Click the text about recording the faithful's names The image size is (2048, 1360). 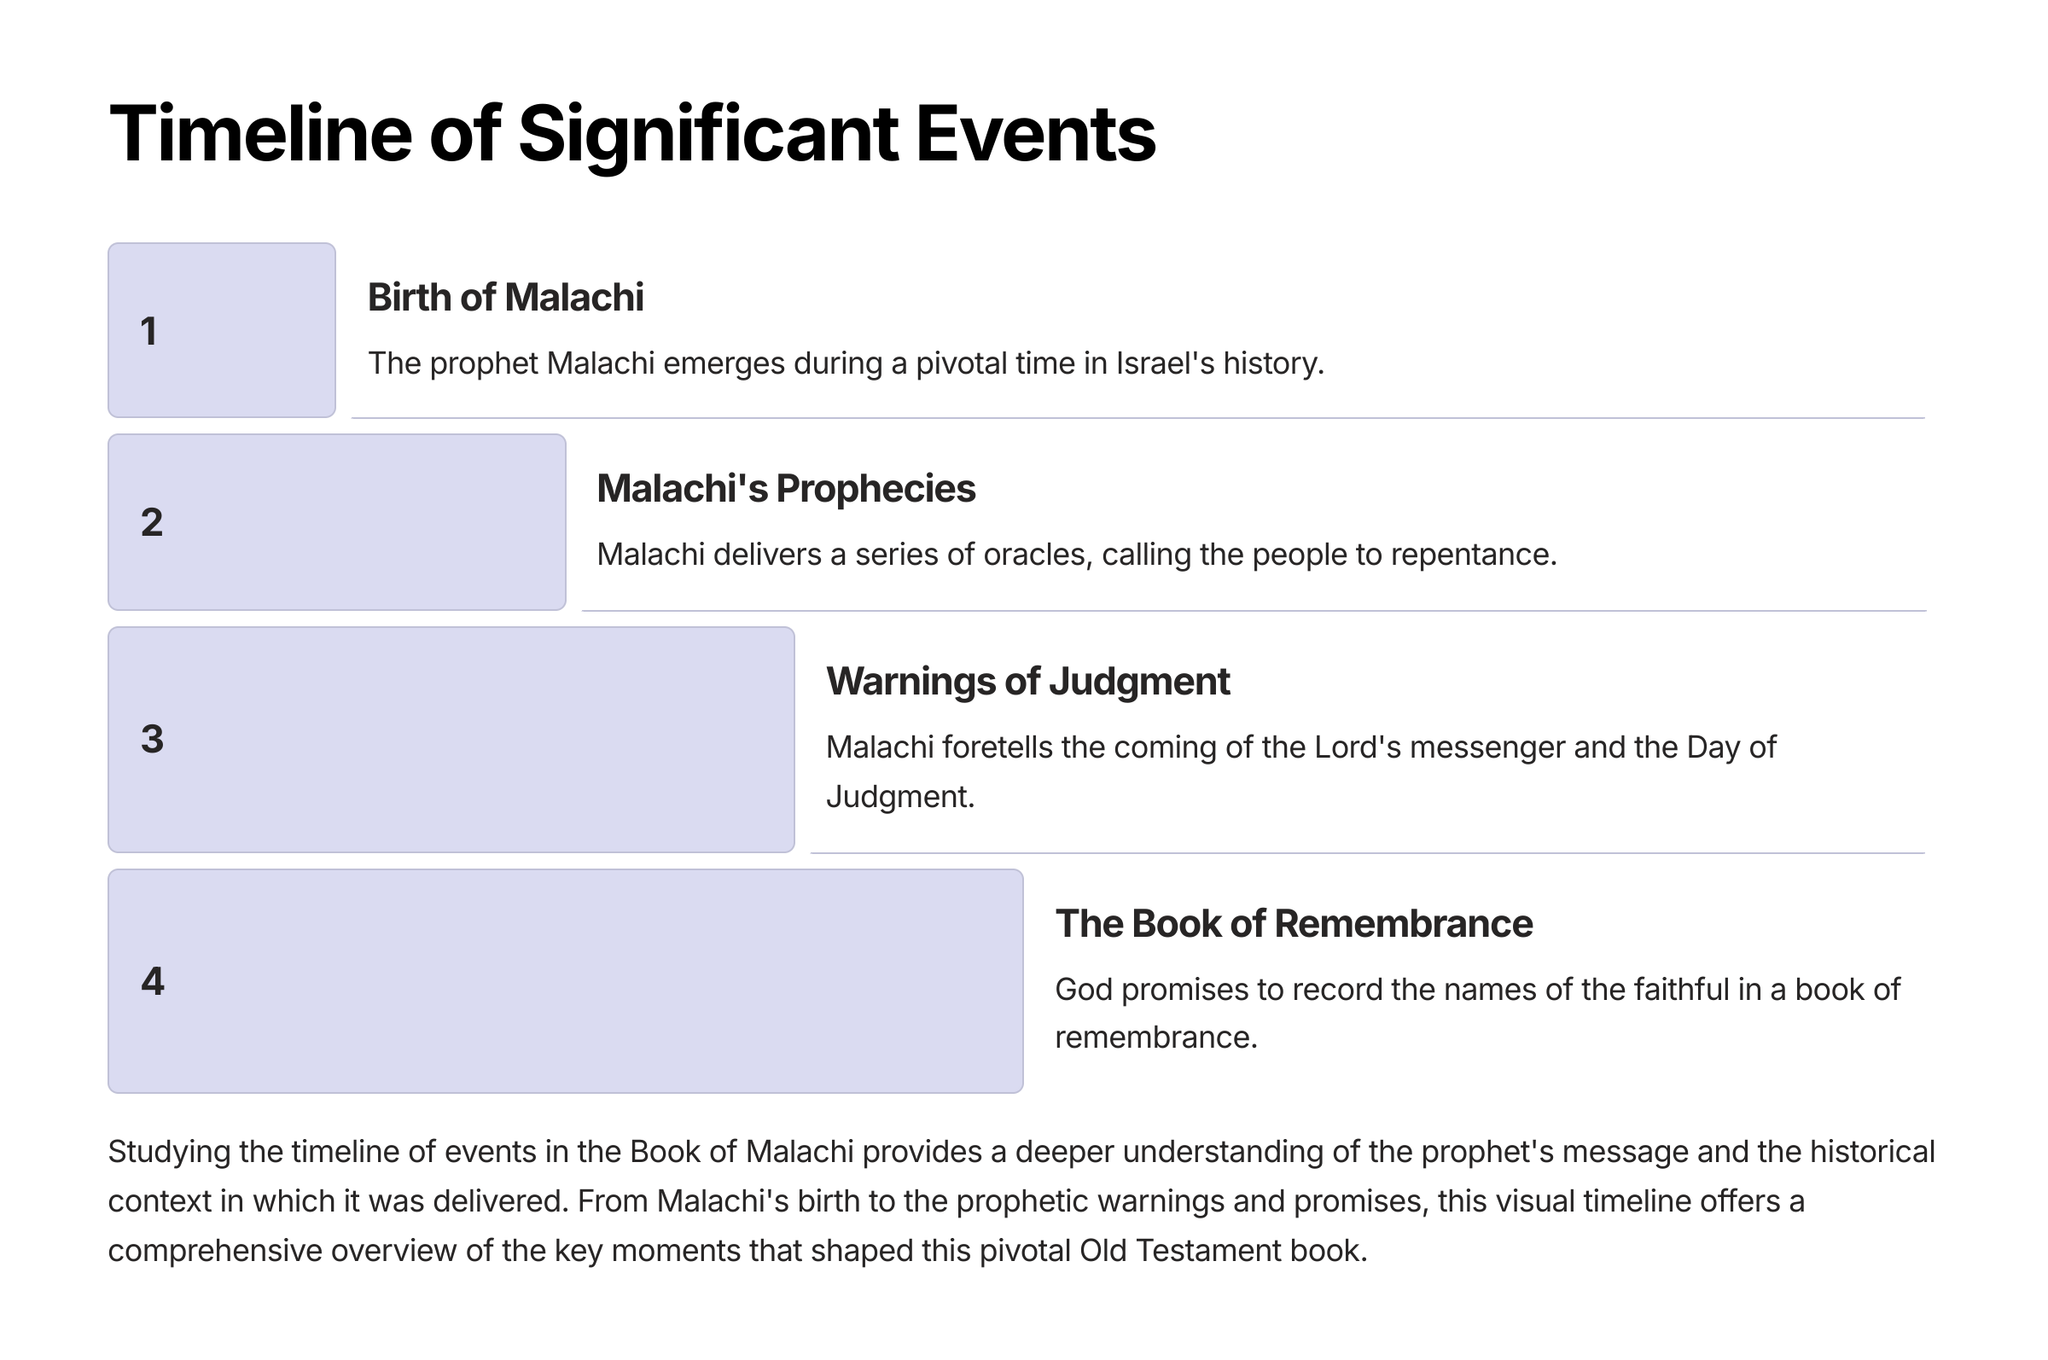1477,1013
